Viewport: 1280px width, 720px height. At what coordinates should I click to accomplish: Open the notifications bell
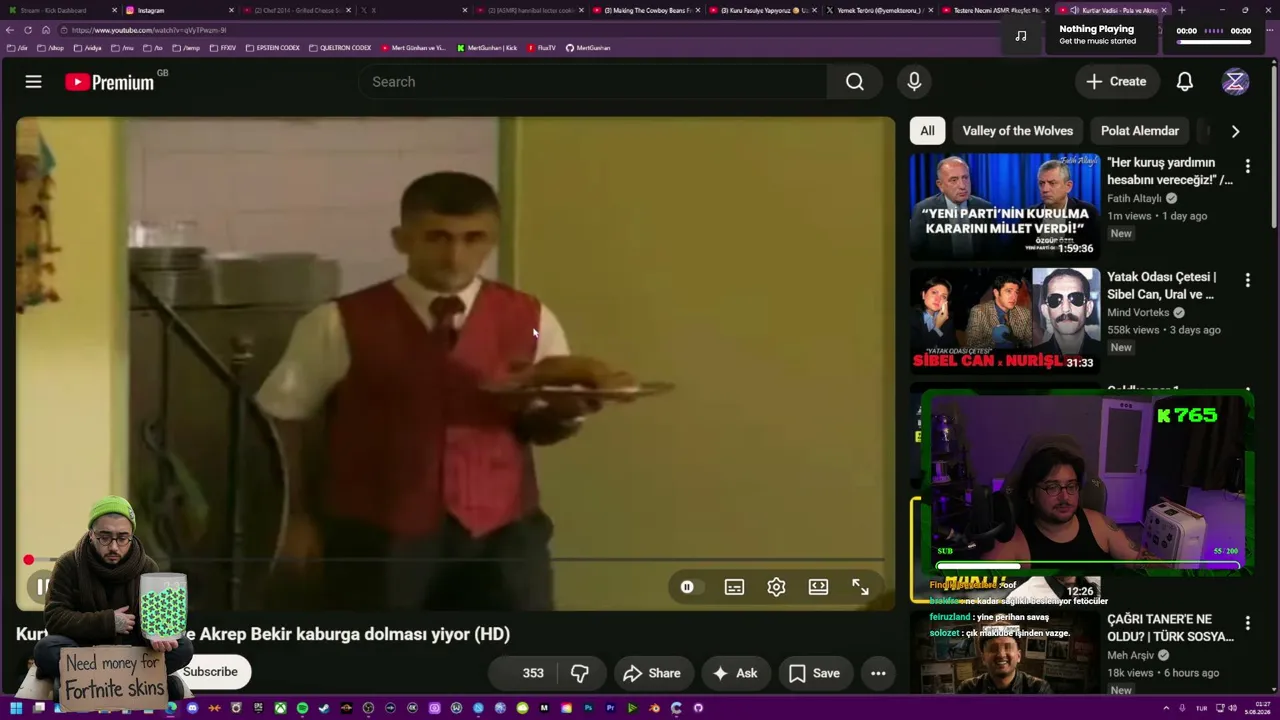[x=1185, y=82]
